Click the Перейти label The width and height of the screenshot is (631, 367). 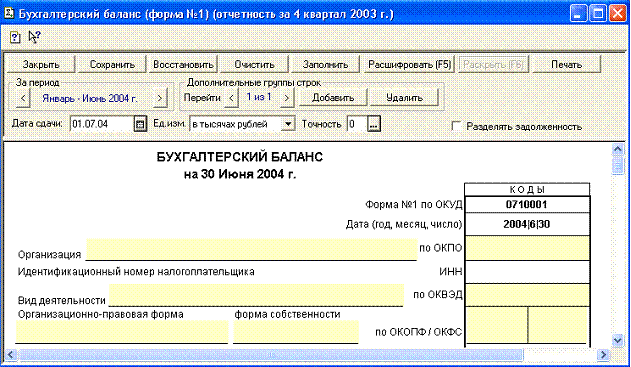point(202,98)
